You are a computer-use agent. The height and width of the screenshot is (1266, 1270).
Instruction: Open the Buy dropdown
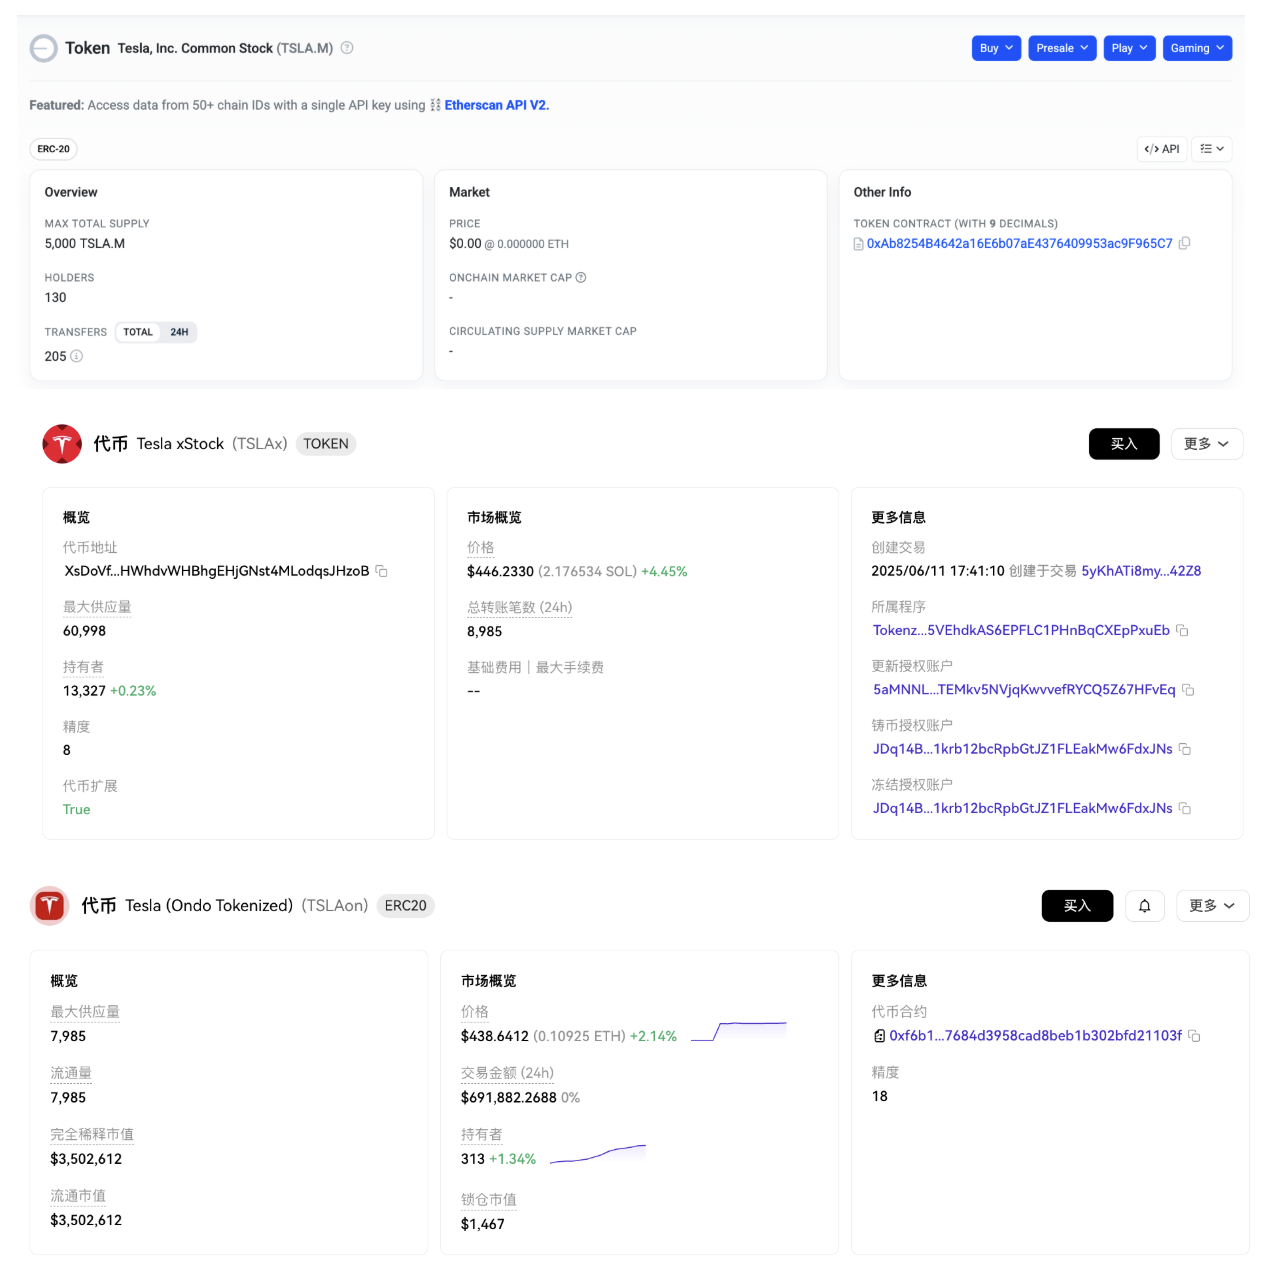tap(996, 48)
